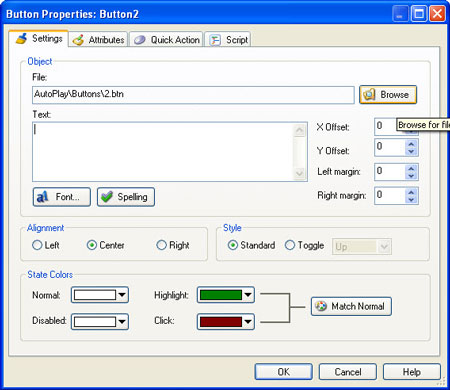450x390 pixels.
Task: Choose the Standard button style
Action: 252,245
